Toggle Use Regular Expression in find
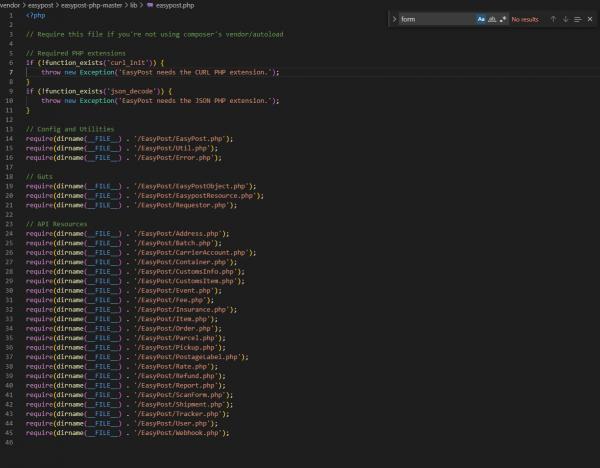Image resolution: width=600 pixels, height=468 pixels. coord(503,19)
